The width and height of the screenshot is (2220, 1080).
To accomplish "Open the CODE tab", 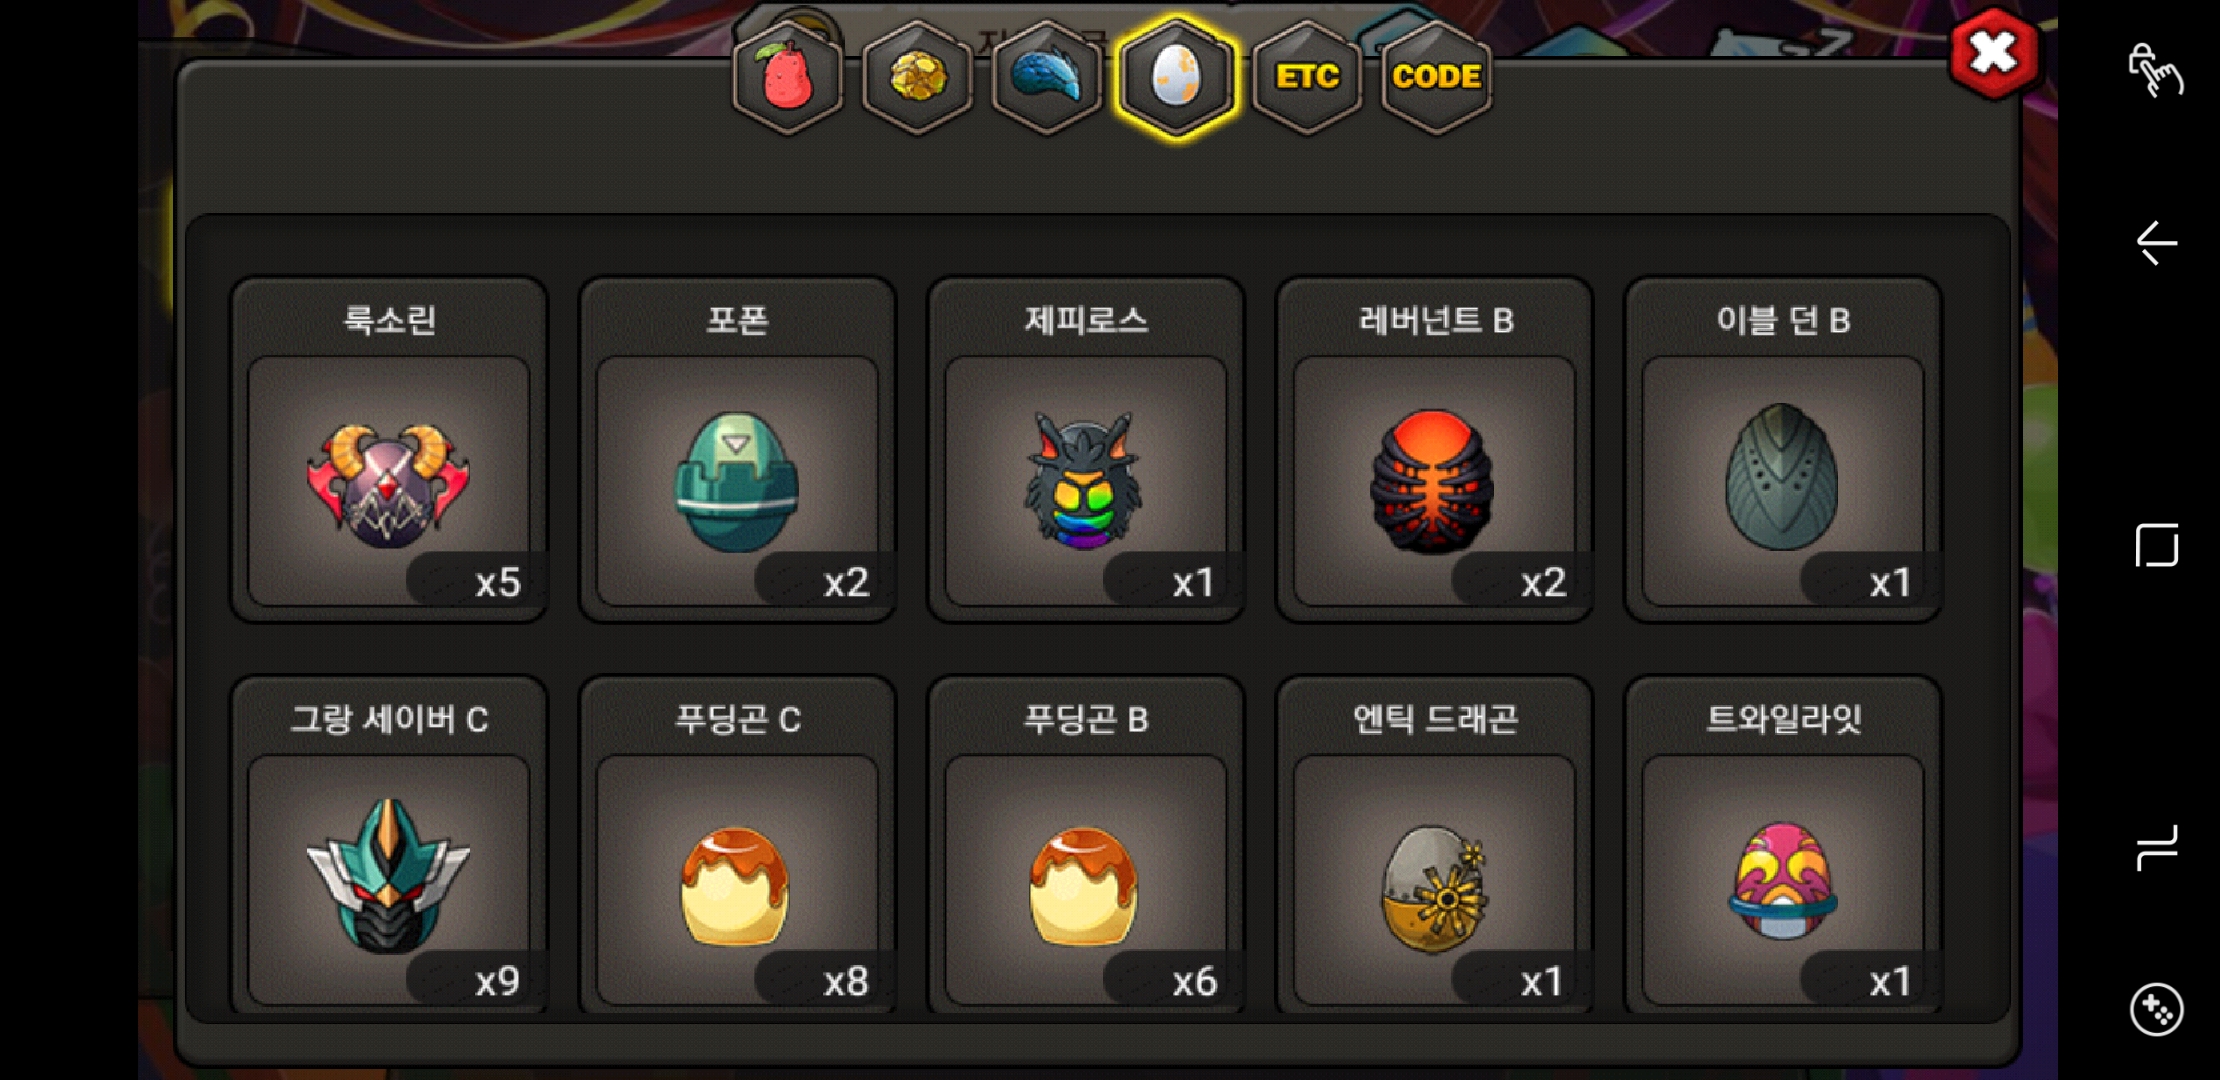I will click(x=1436, y=77).
